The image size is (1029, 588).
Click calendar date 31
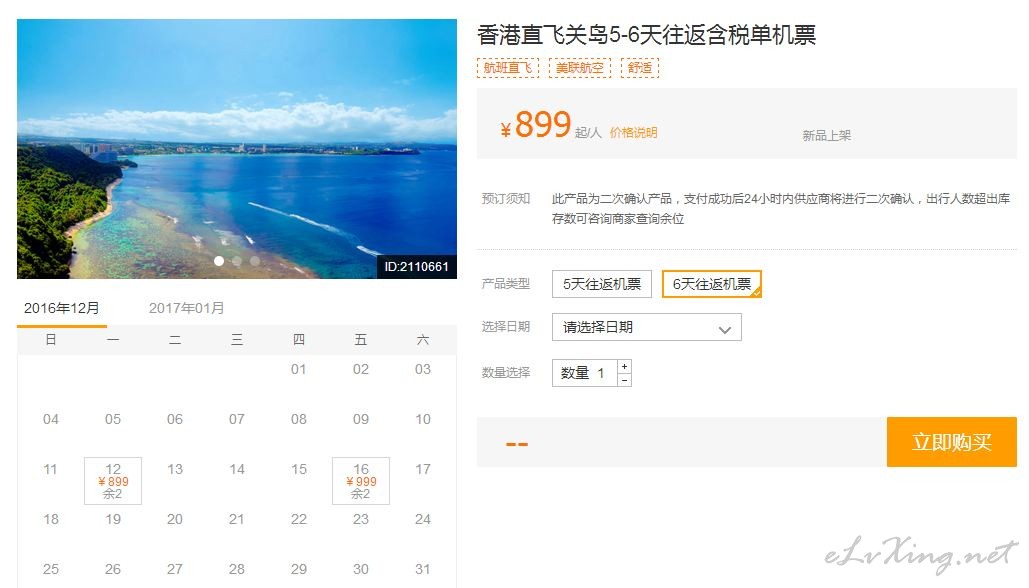[423, 569]
